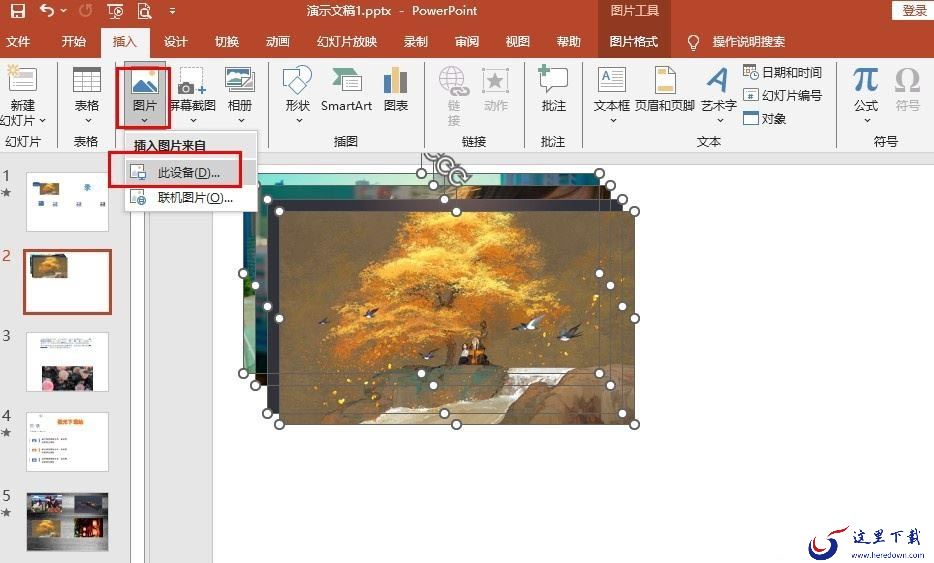The image size is (934, 563).
Task: Click the golden tree picture on the slide
Action: (456, 318)
